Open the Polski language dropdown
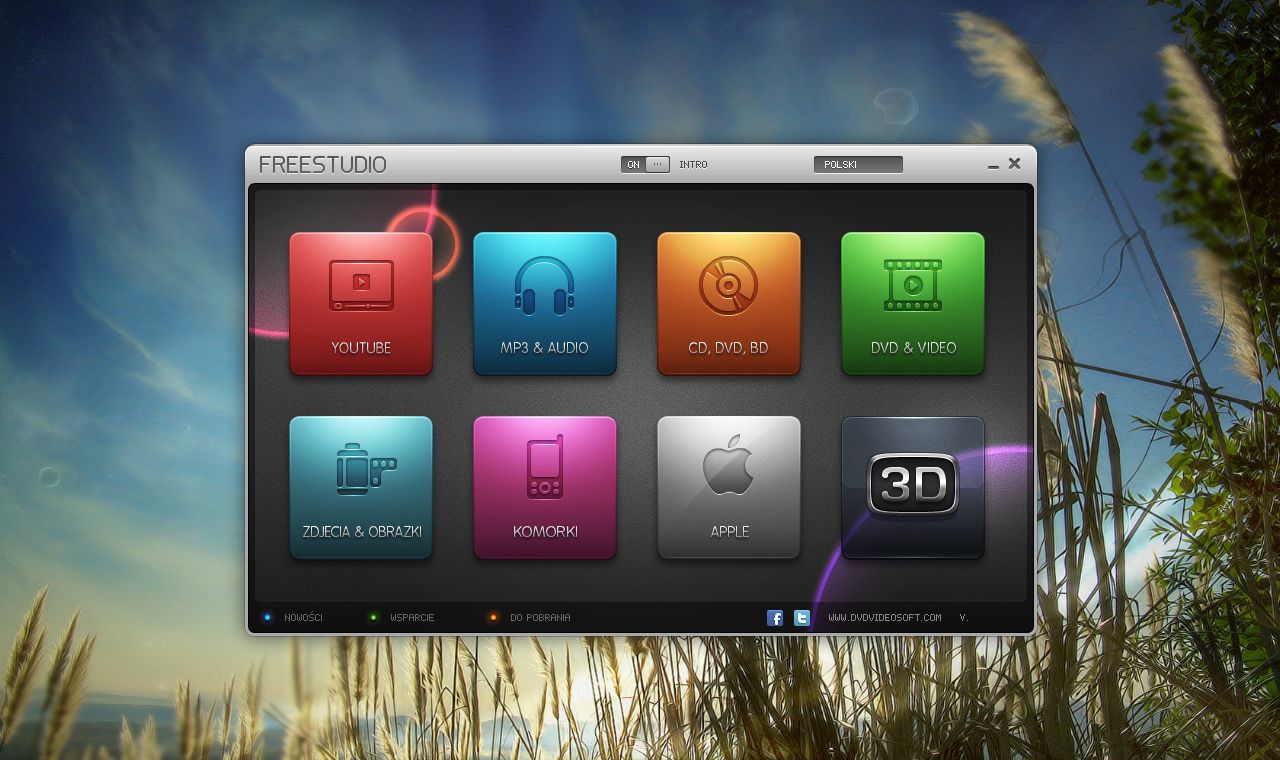 click(x=858, y=164)
